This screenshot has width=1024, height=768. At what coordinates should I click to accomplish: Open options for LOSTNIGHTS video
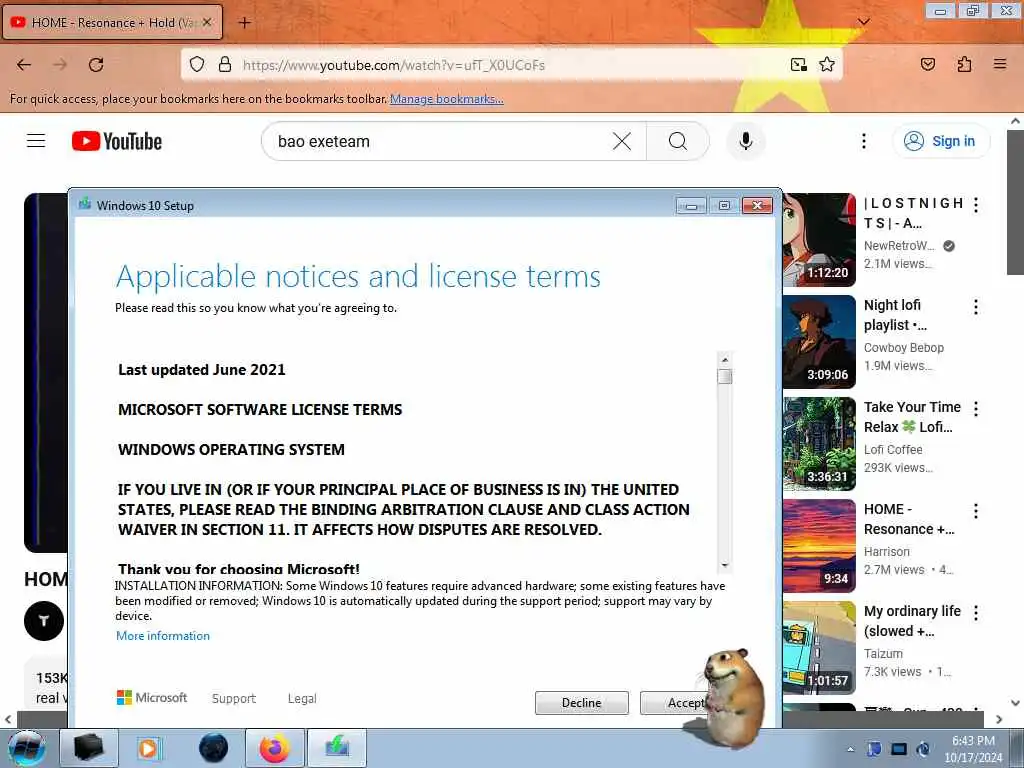pyautogui.click(x=976, y=205)
